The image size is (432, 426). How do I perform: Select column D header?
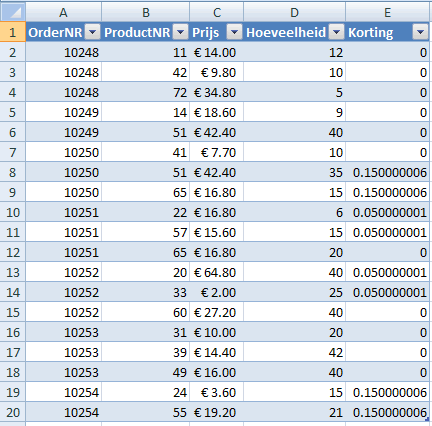294,12
